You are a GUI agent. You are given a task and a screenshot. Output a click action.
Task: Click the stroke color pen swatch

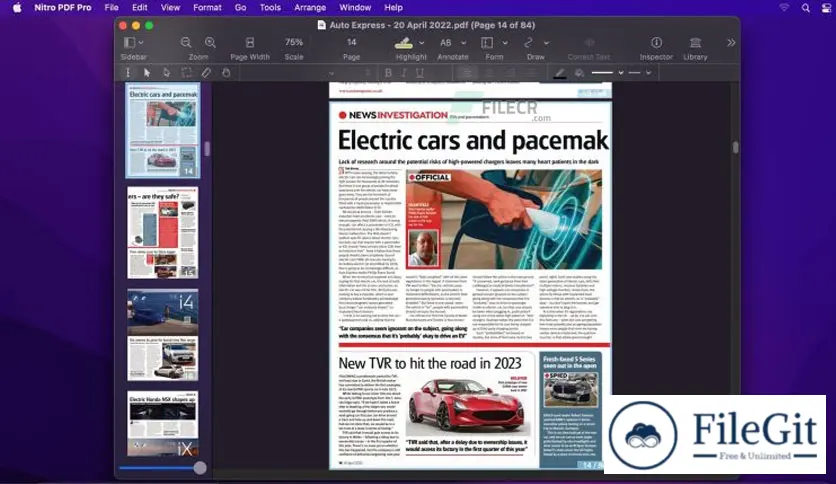tap(559, 73)
